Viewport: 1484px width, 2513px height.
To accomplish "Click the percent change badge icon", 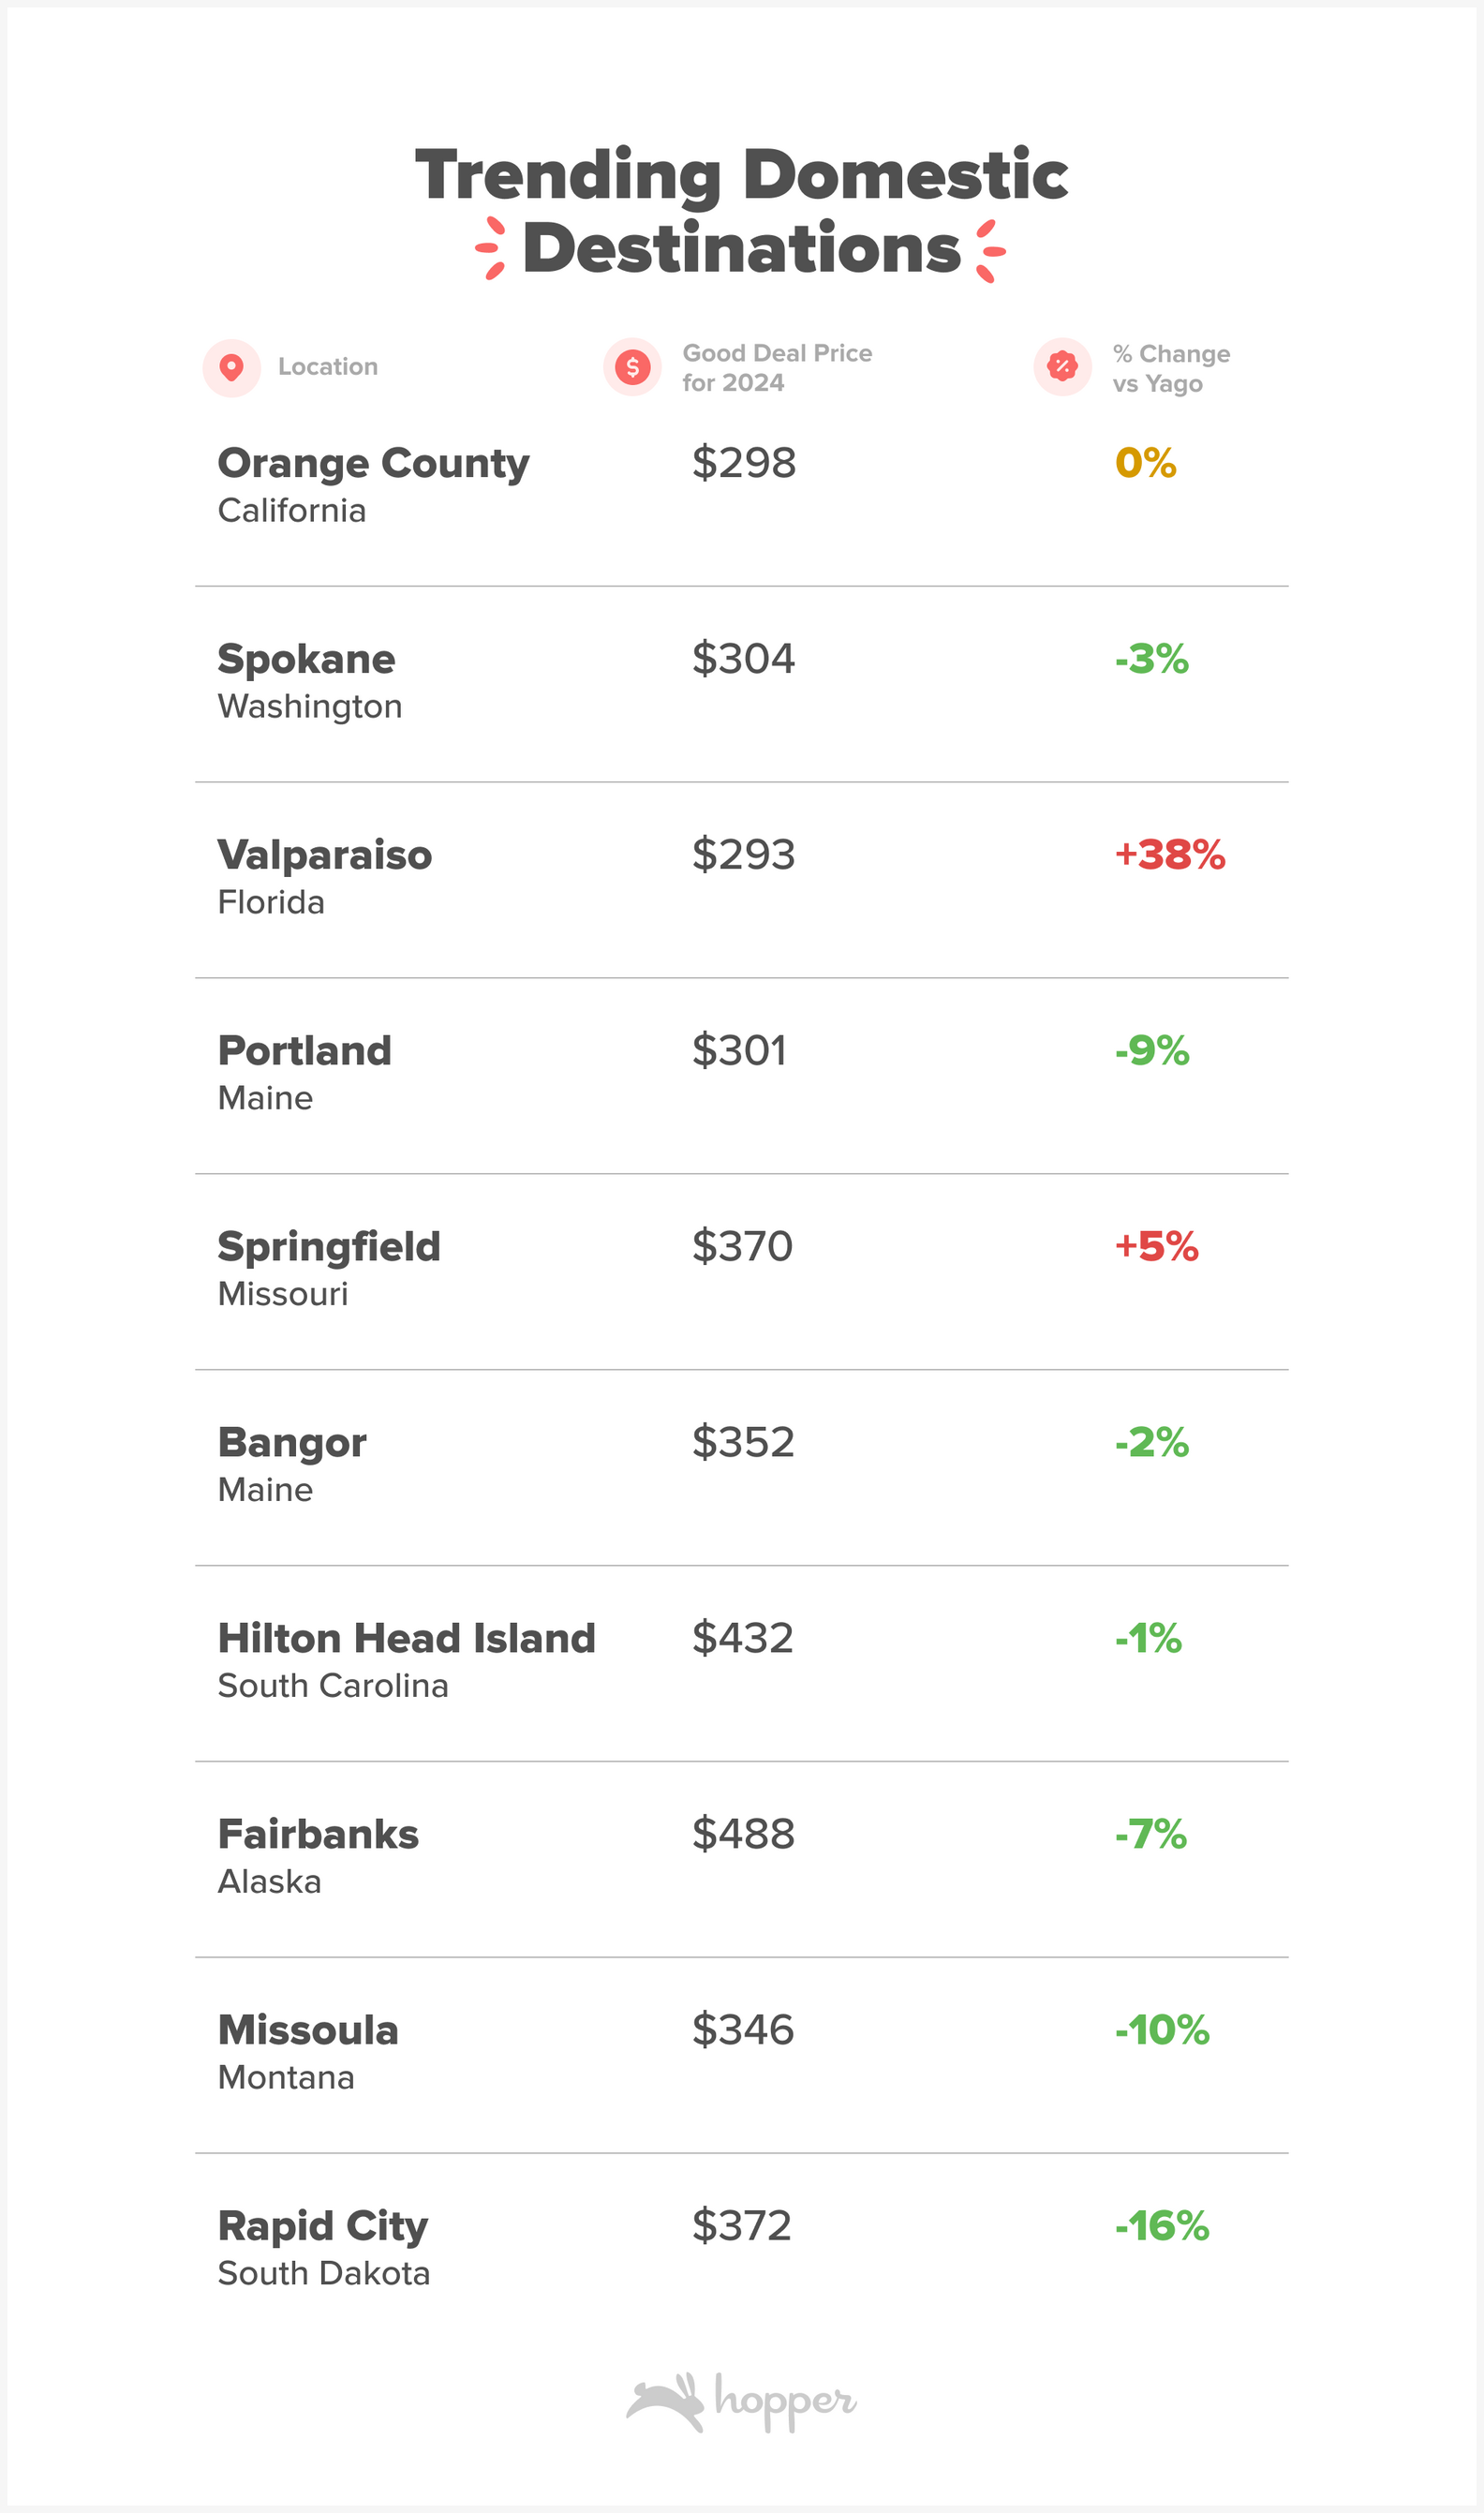I will [1062, 367].
